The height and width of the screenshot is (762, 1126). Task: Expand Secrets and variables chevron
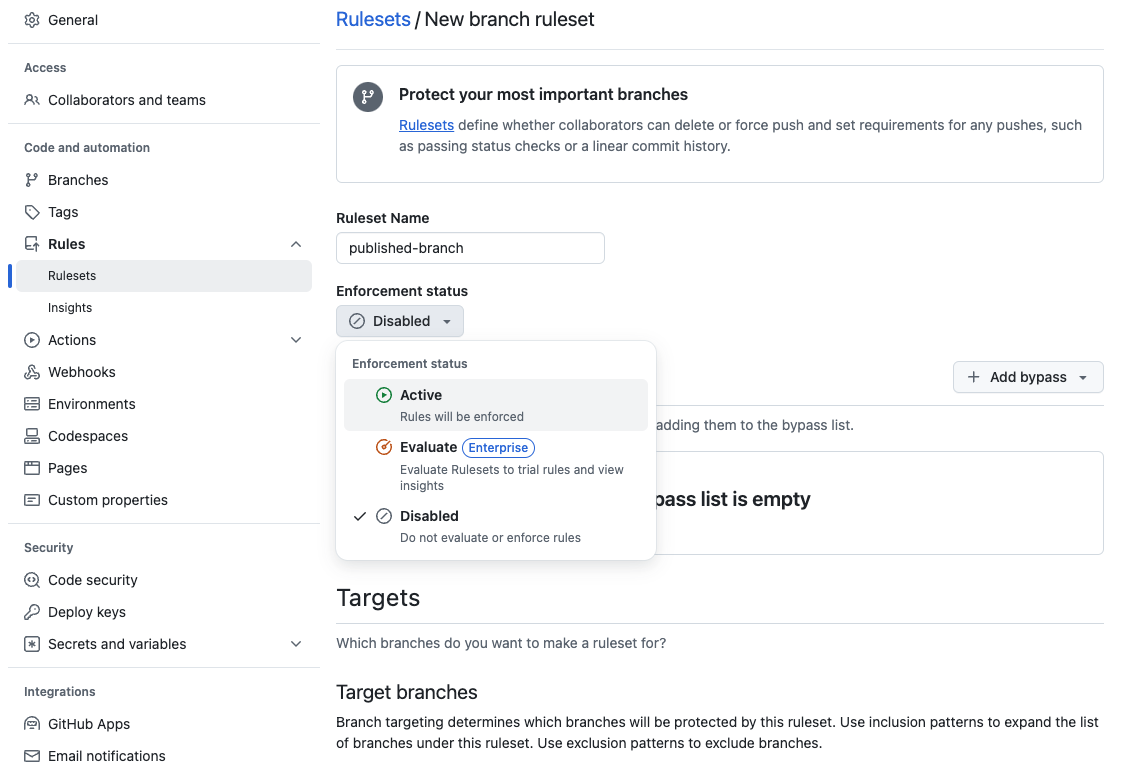pos(296,644)
